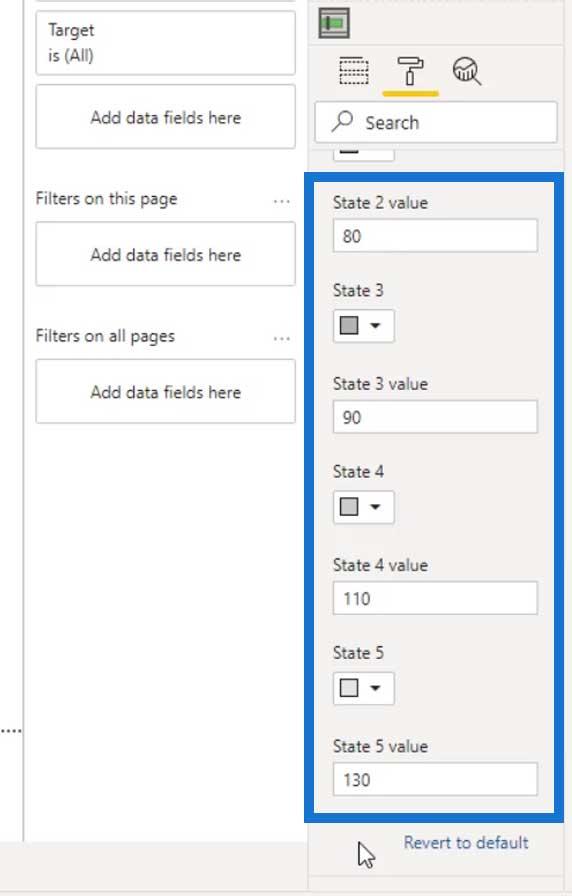Click Revert to default link
Image resolution: width=572 pixels, height=896 pixels.
[466, 842]
